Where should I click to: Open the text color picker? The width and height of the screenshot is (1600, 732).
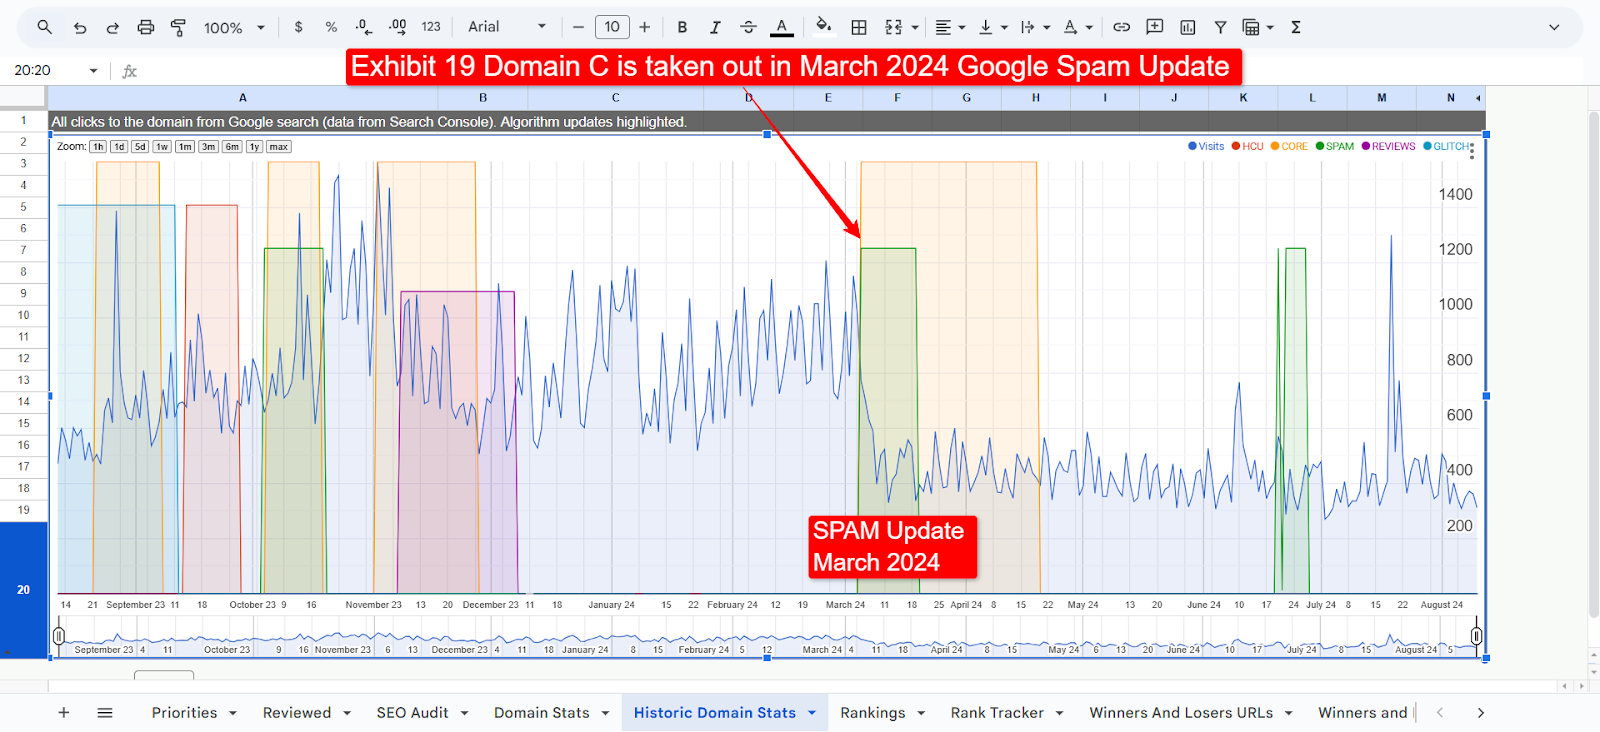(782, 27)
